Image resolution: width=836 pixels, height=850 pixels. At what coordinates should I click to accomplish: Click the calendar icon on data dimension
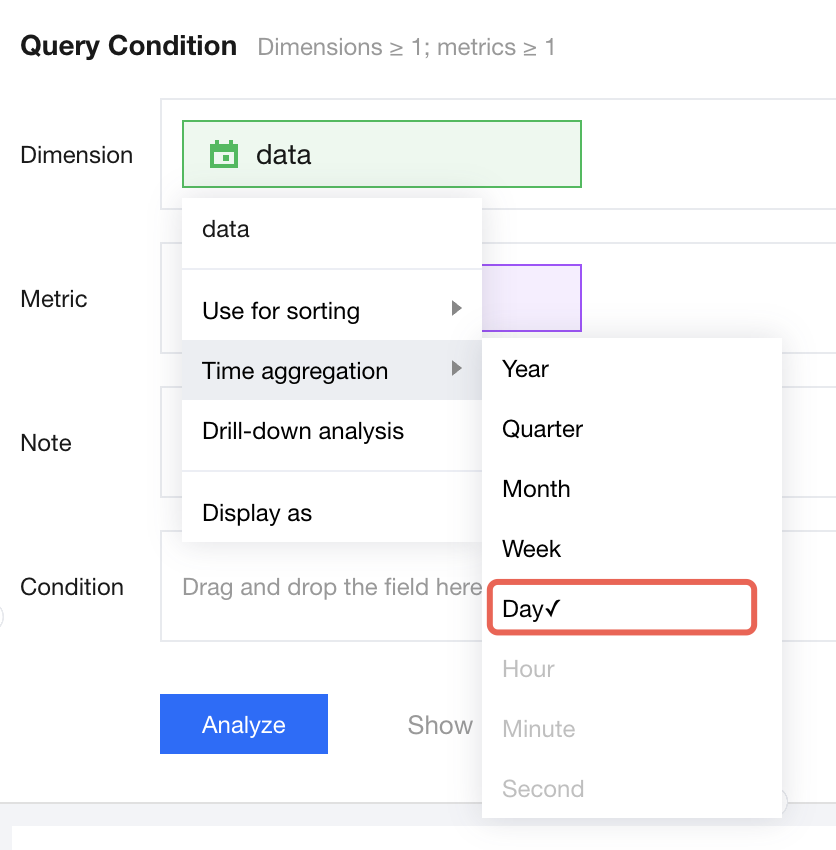tap(224, 155)
